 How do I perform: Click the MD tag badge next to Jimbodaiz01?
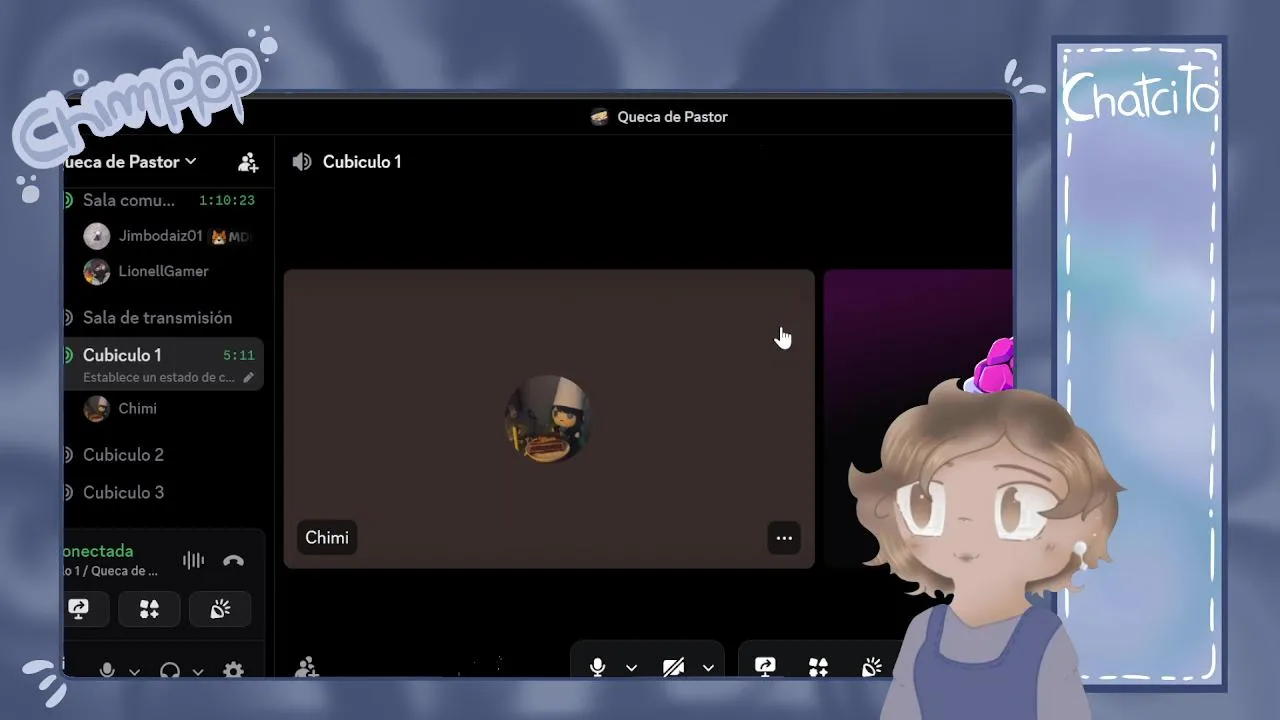point(230,237)
